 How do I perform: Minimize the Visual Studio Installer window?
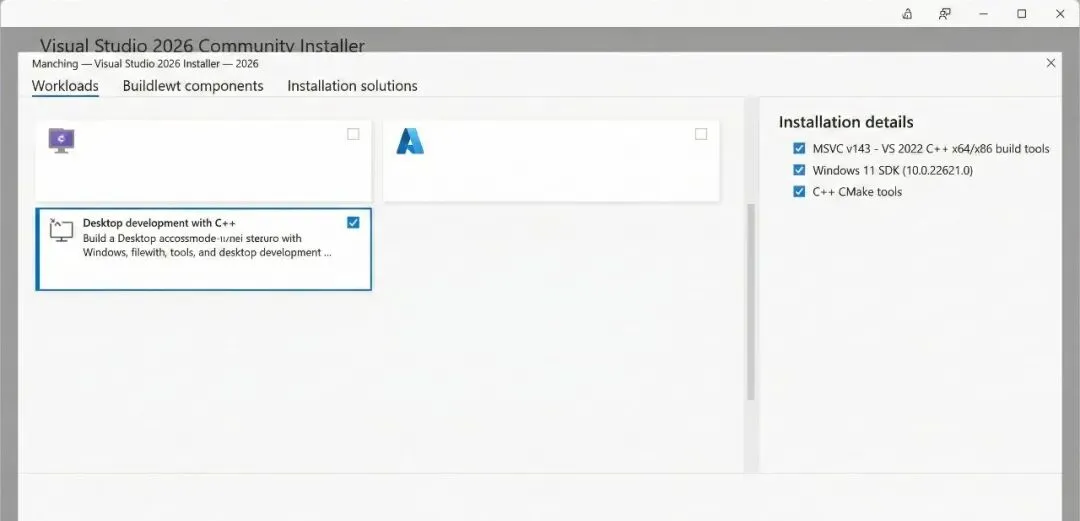click(x=984, y=14)
